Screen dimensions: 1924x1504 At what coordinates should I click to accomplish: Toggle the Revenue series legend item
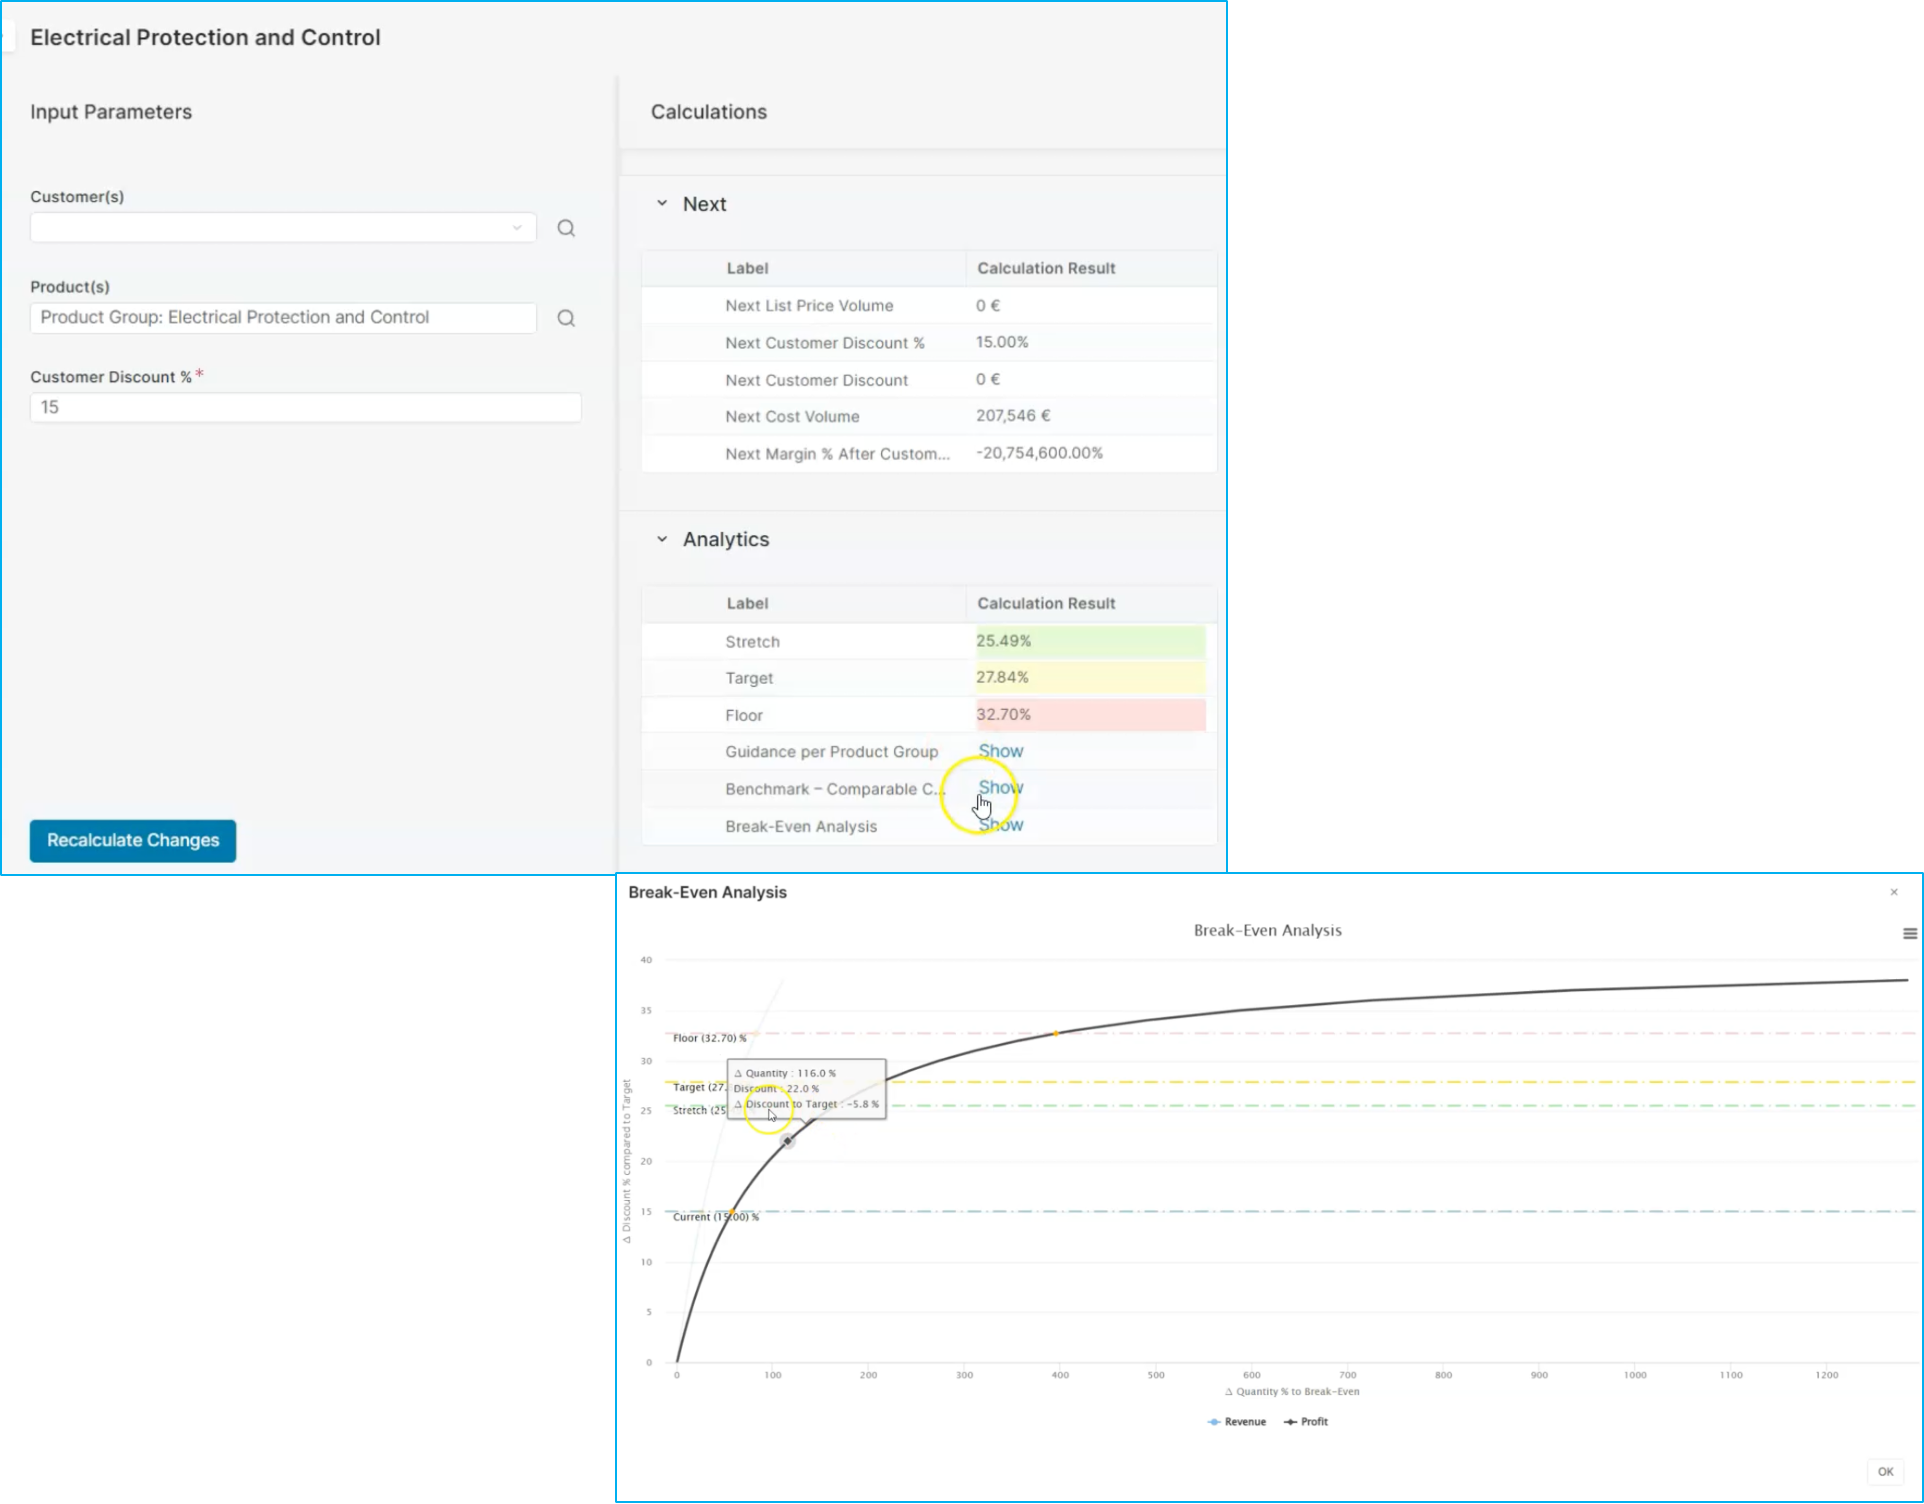point(1237,1421)
